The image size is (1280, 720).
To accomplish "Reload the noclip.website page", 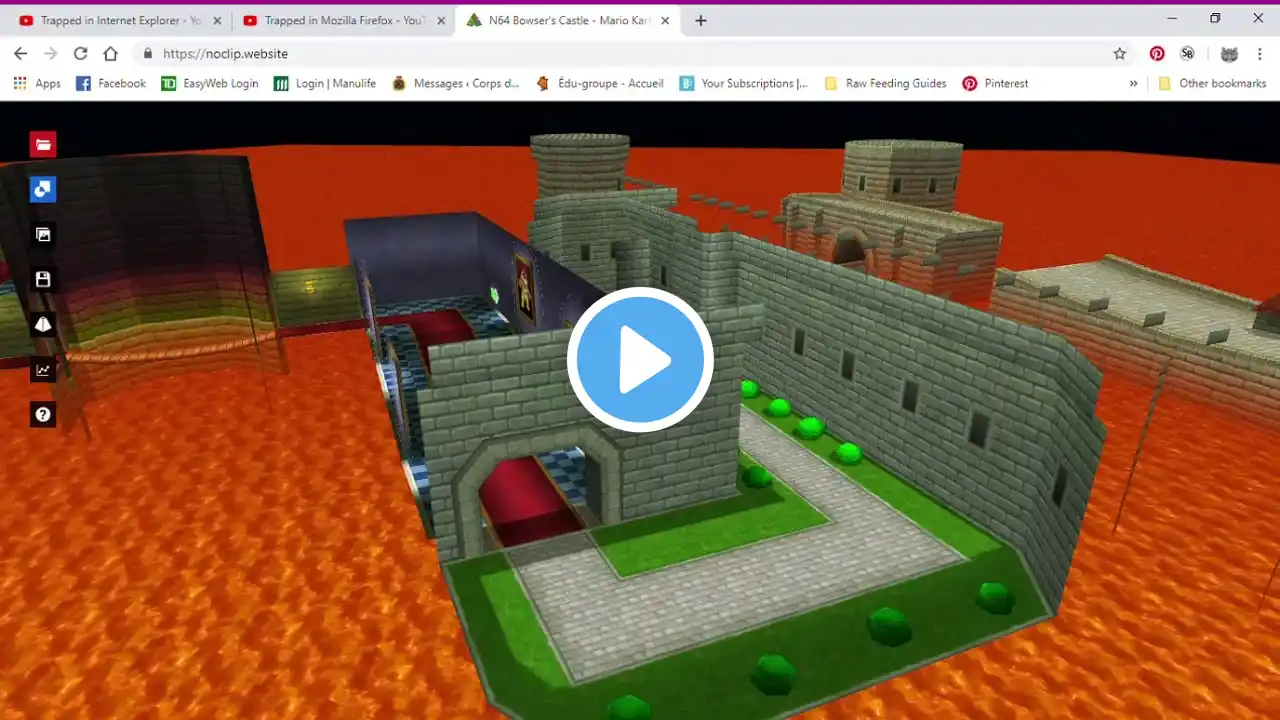I will coord(81,54).
